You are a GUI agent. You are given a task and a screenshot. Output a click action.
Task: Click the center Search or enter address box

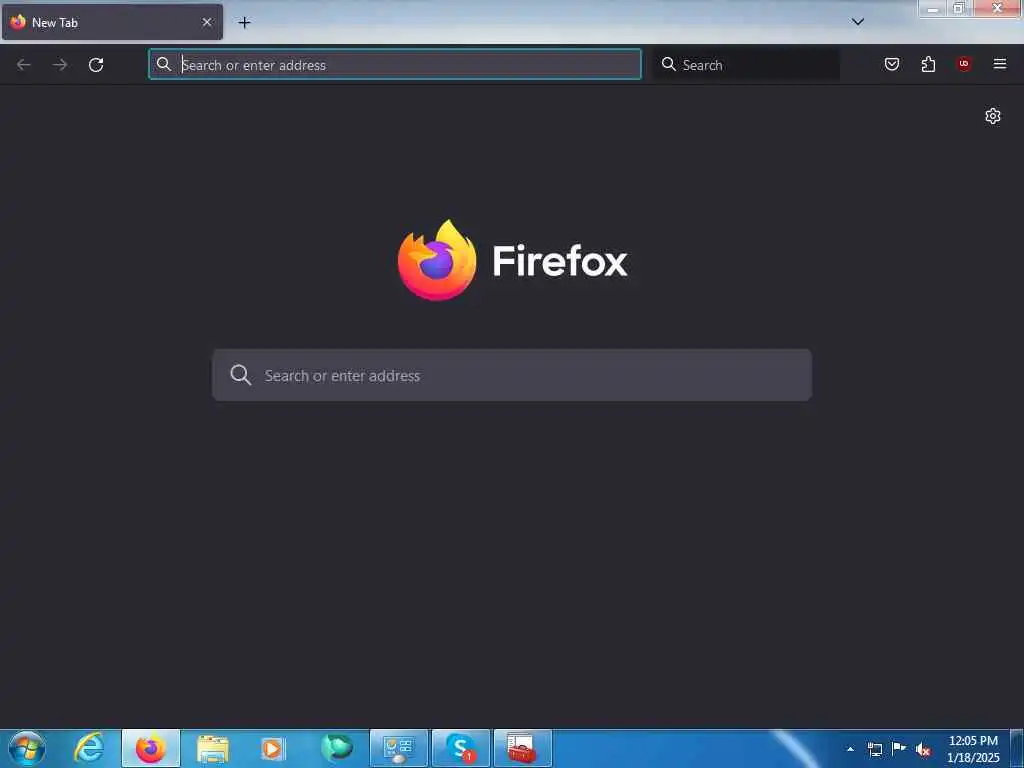512,375
